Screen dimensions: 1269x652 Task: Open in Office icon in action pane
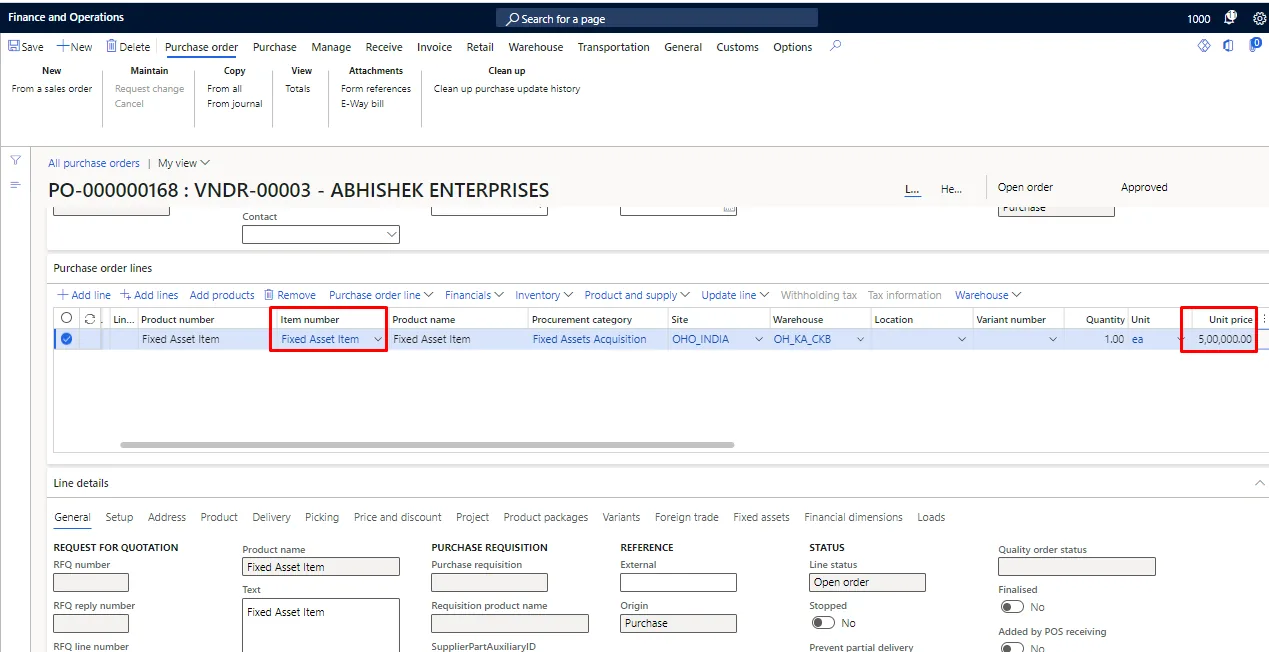click(x=1229, y=46)
